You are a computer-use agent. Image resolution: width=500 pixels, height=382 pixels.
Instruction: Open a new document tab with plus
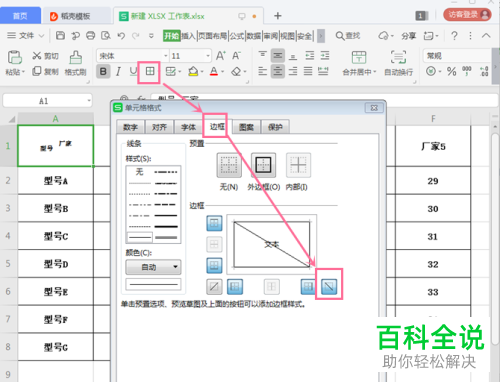pyautogui.click(x=278, y=16)
